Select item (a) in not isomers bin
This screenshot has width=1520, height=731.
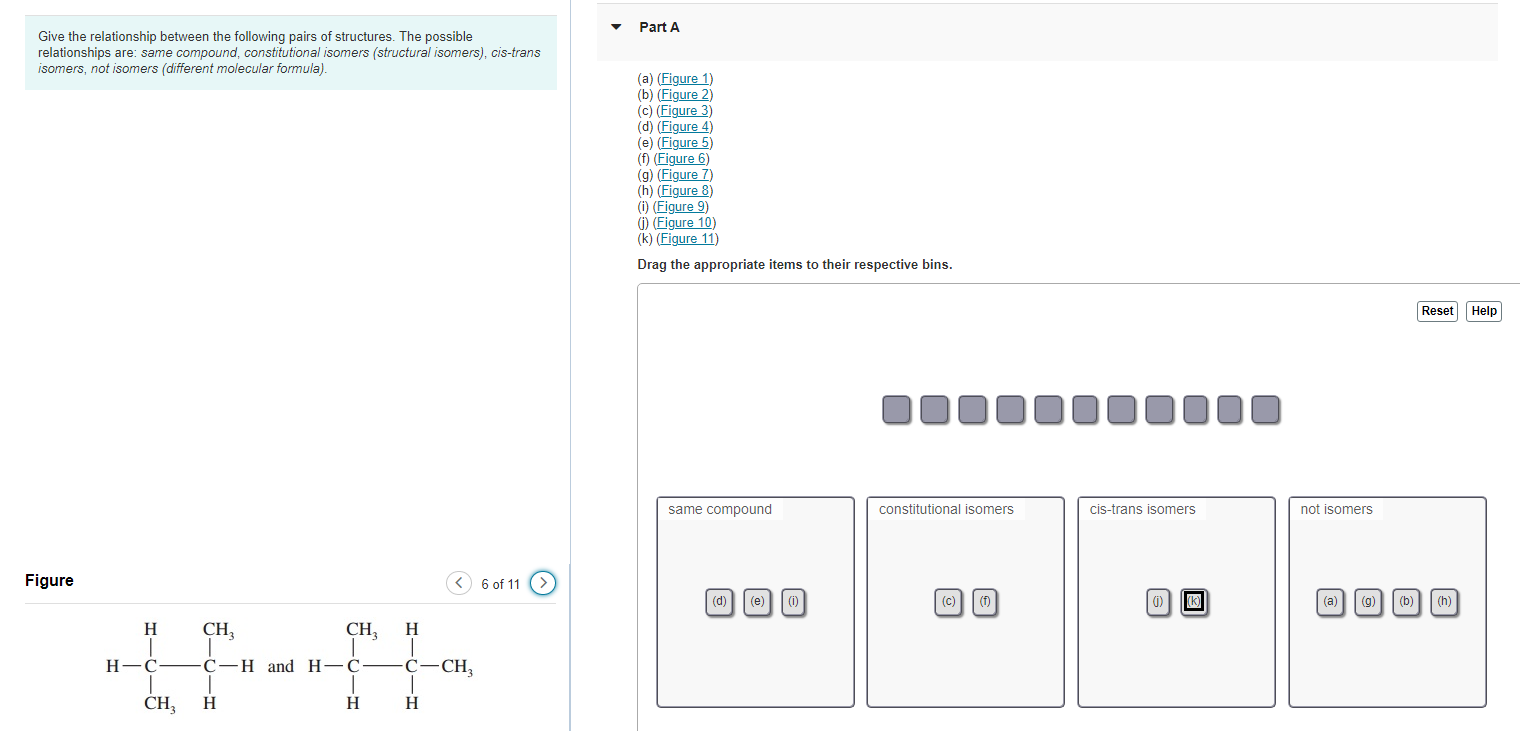coord(1330,602)
